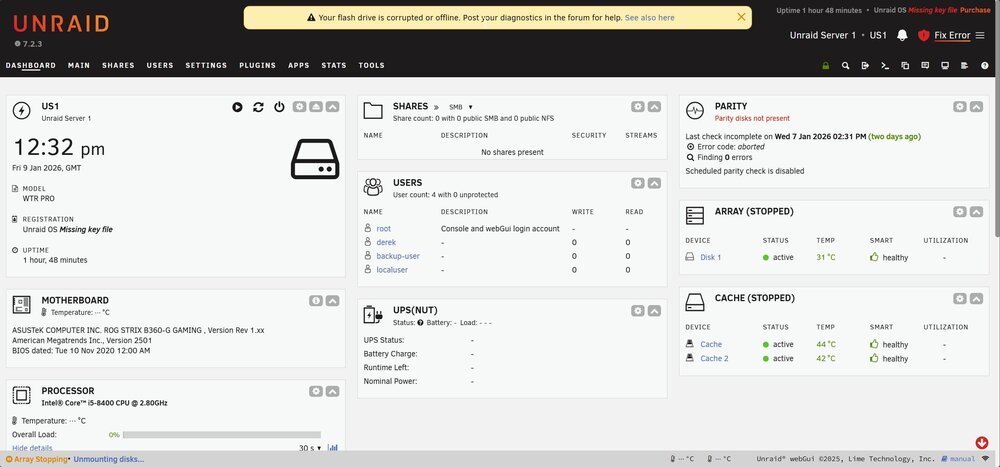The height and width of the screenshot is (467, 1000).
Task: Open the hamburger account menu
Action: (x=980, y=35)
